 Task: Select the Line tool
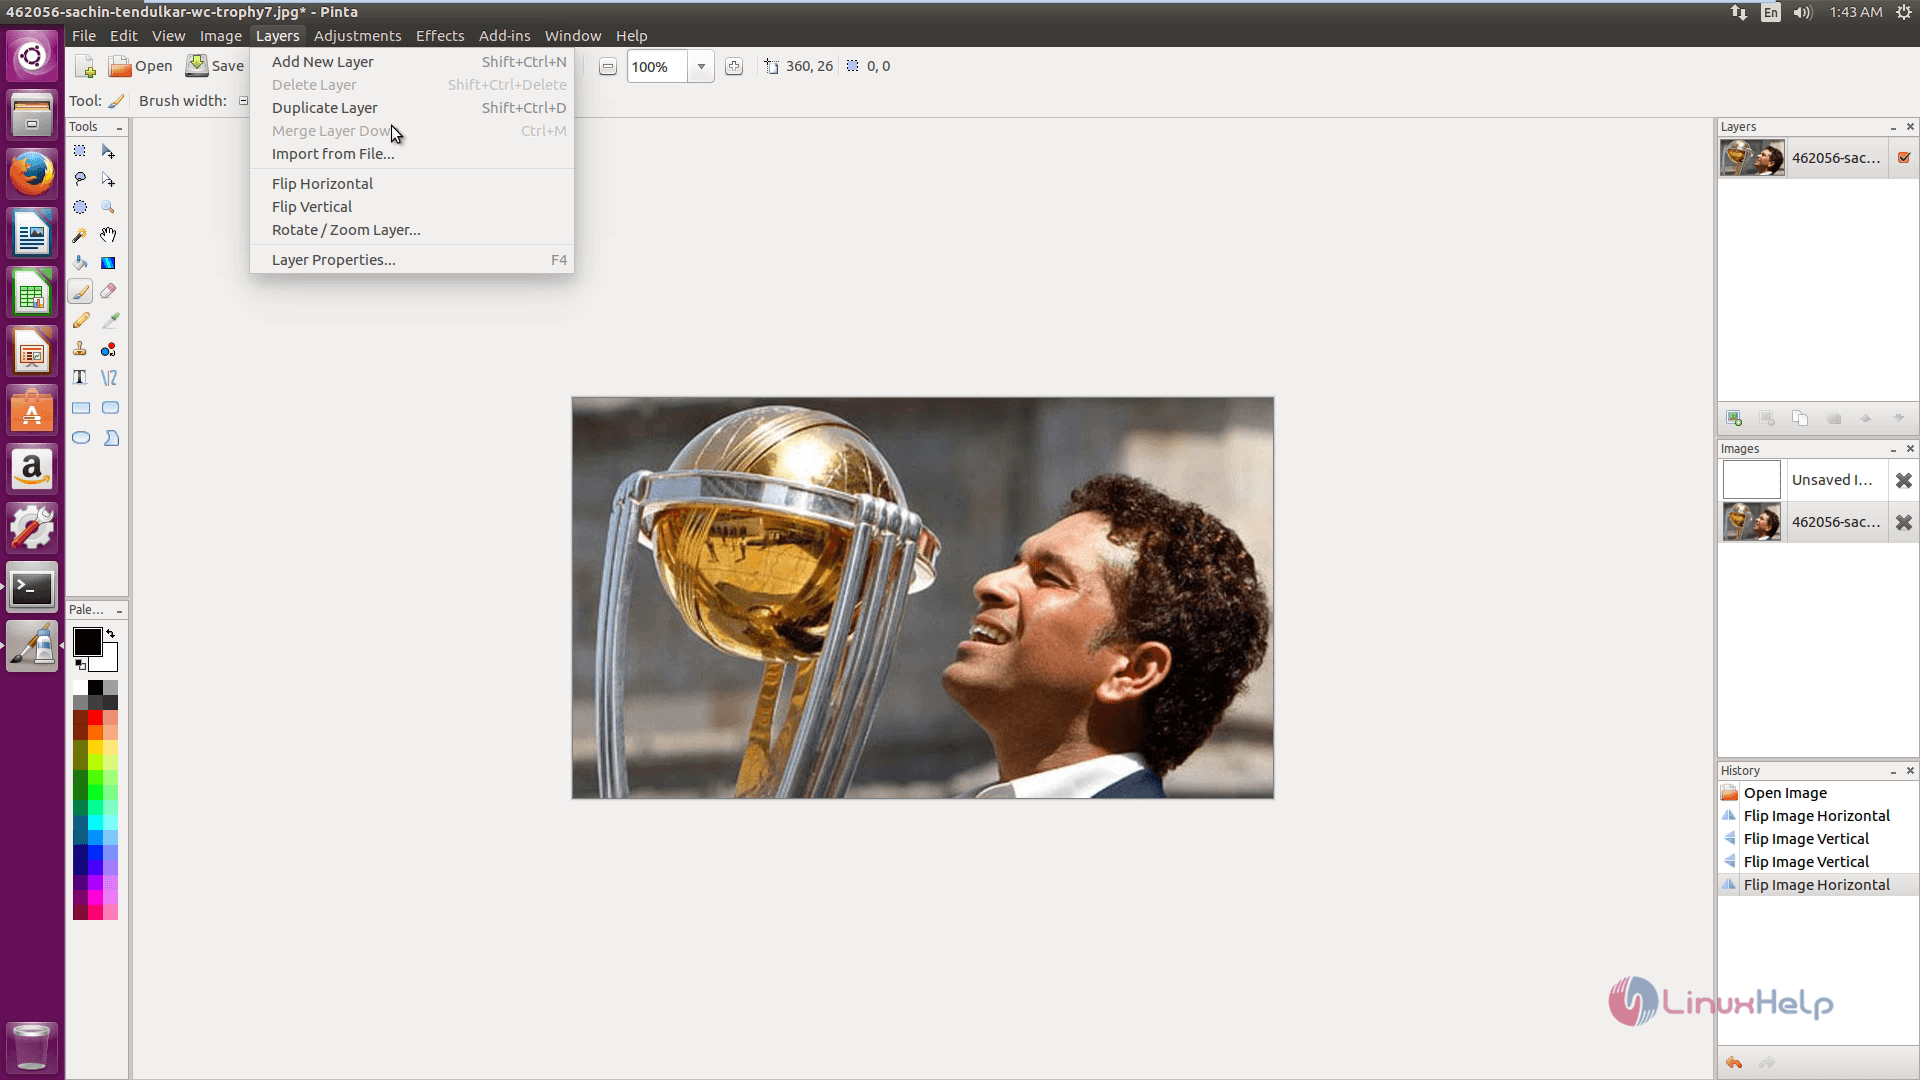pyautogui.click(x=109, y=378)
